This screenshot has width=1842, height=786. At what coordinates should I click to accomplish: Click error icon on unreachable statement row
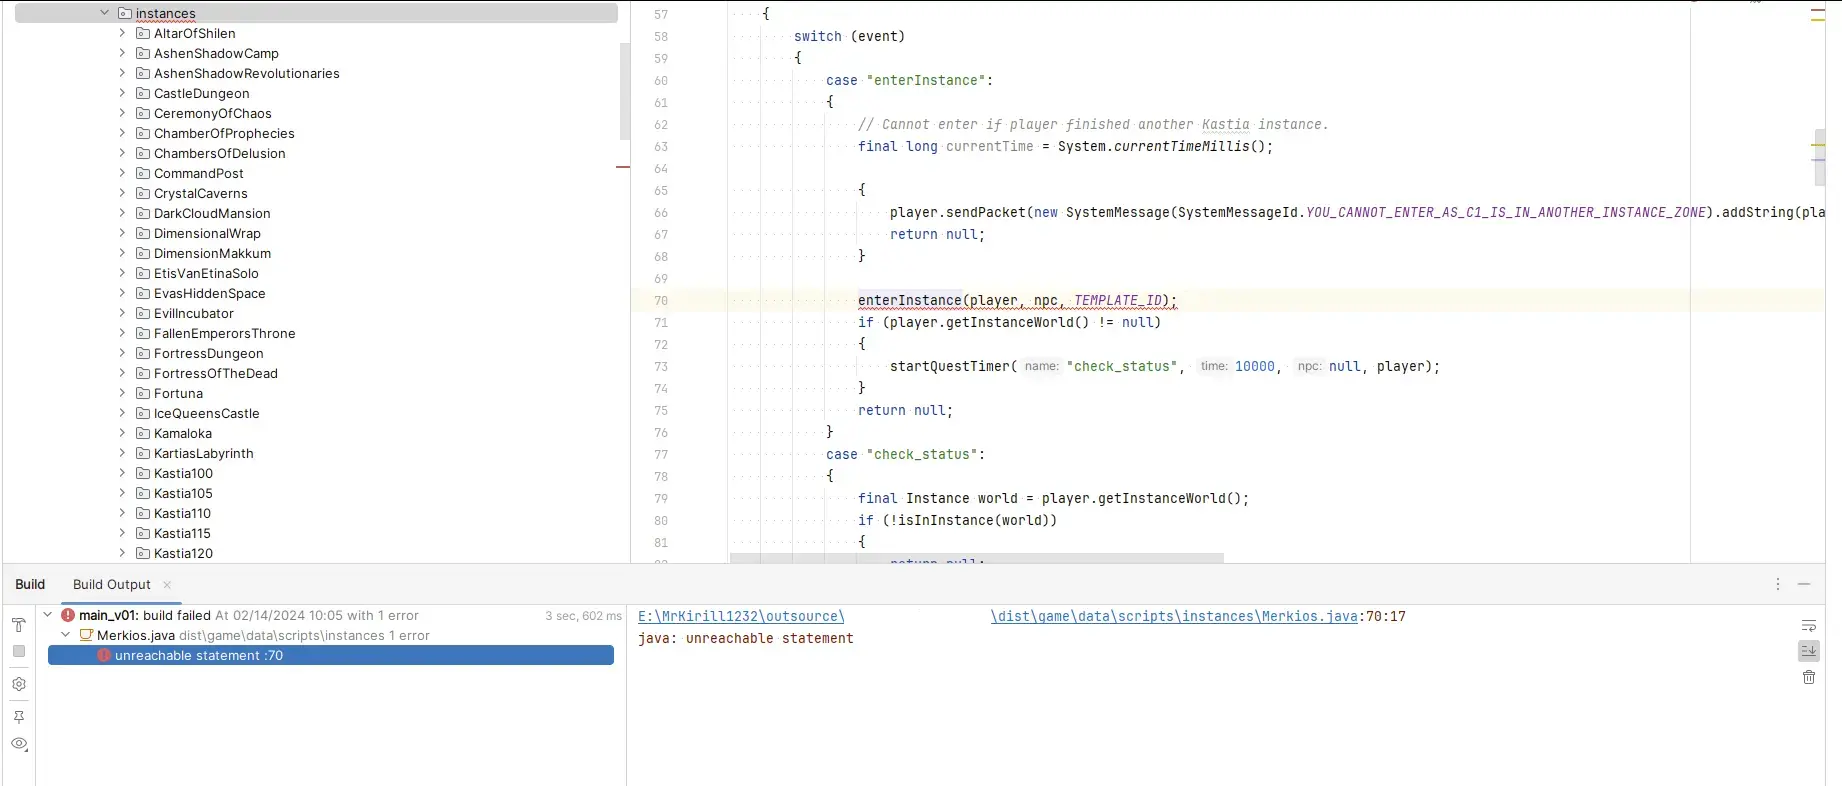click(x=104, y=656)
